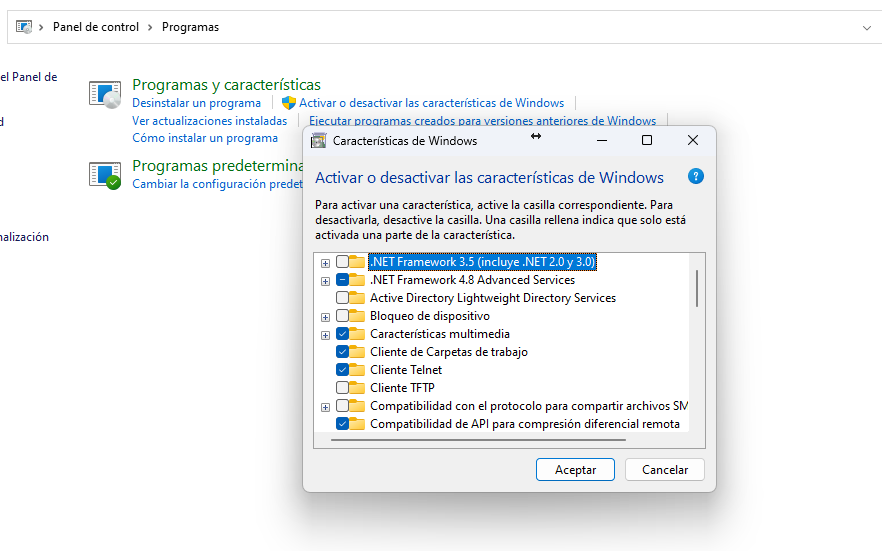The height and width of the screenshot is (551, 882).
Task: Click chevron before Panel de control in breadcrumb
Action: tap(41, 27)
